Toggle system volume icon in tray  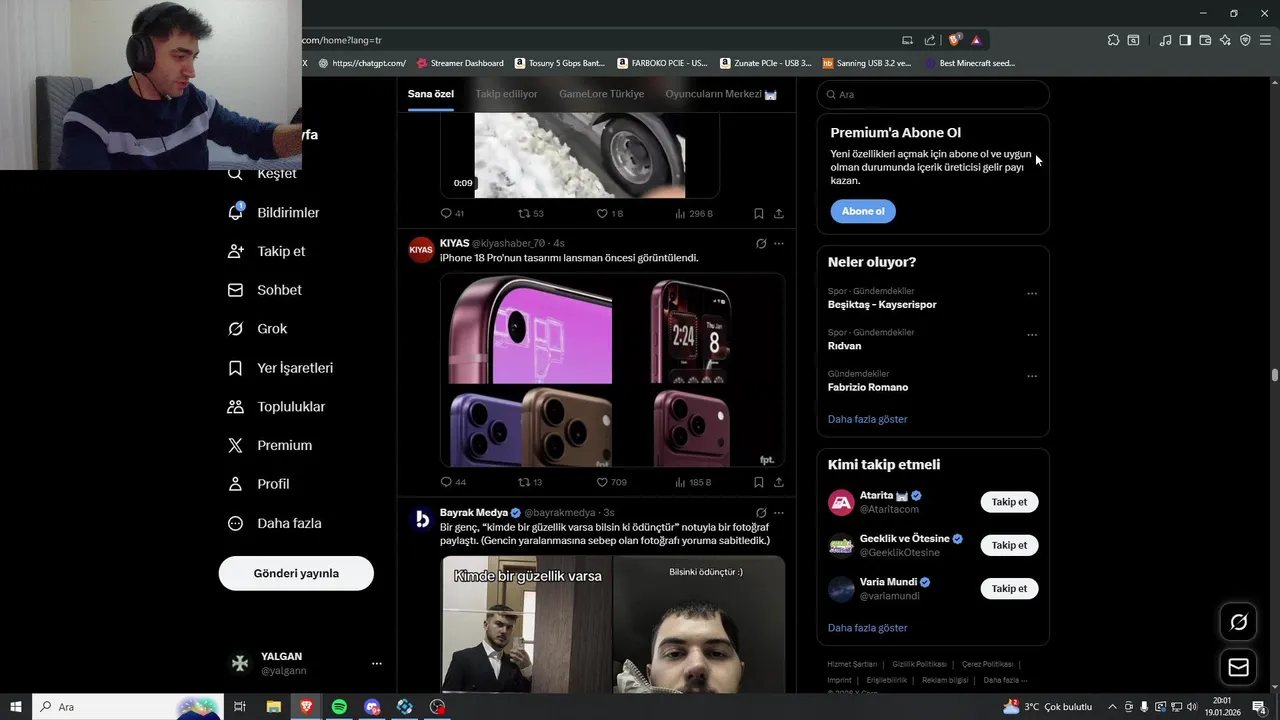(x=1192, y=707)
